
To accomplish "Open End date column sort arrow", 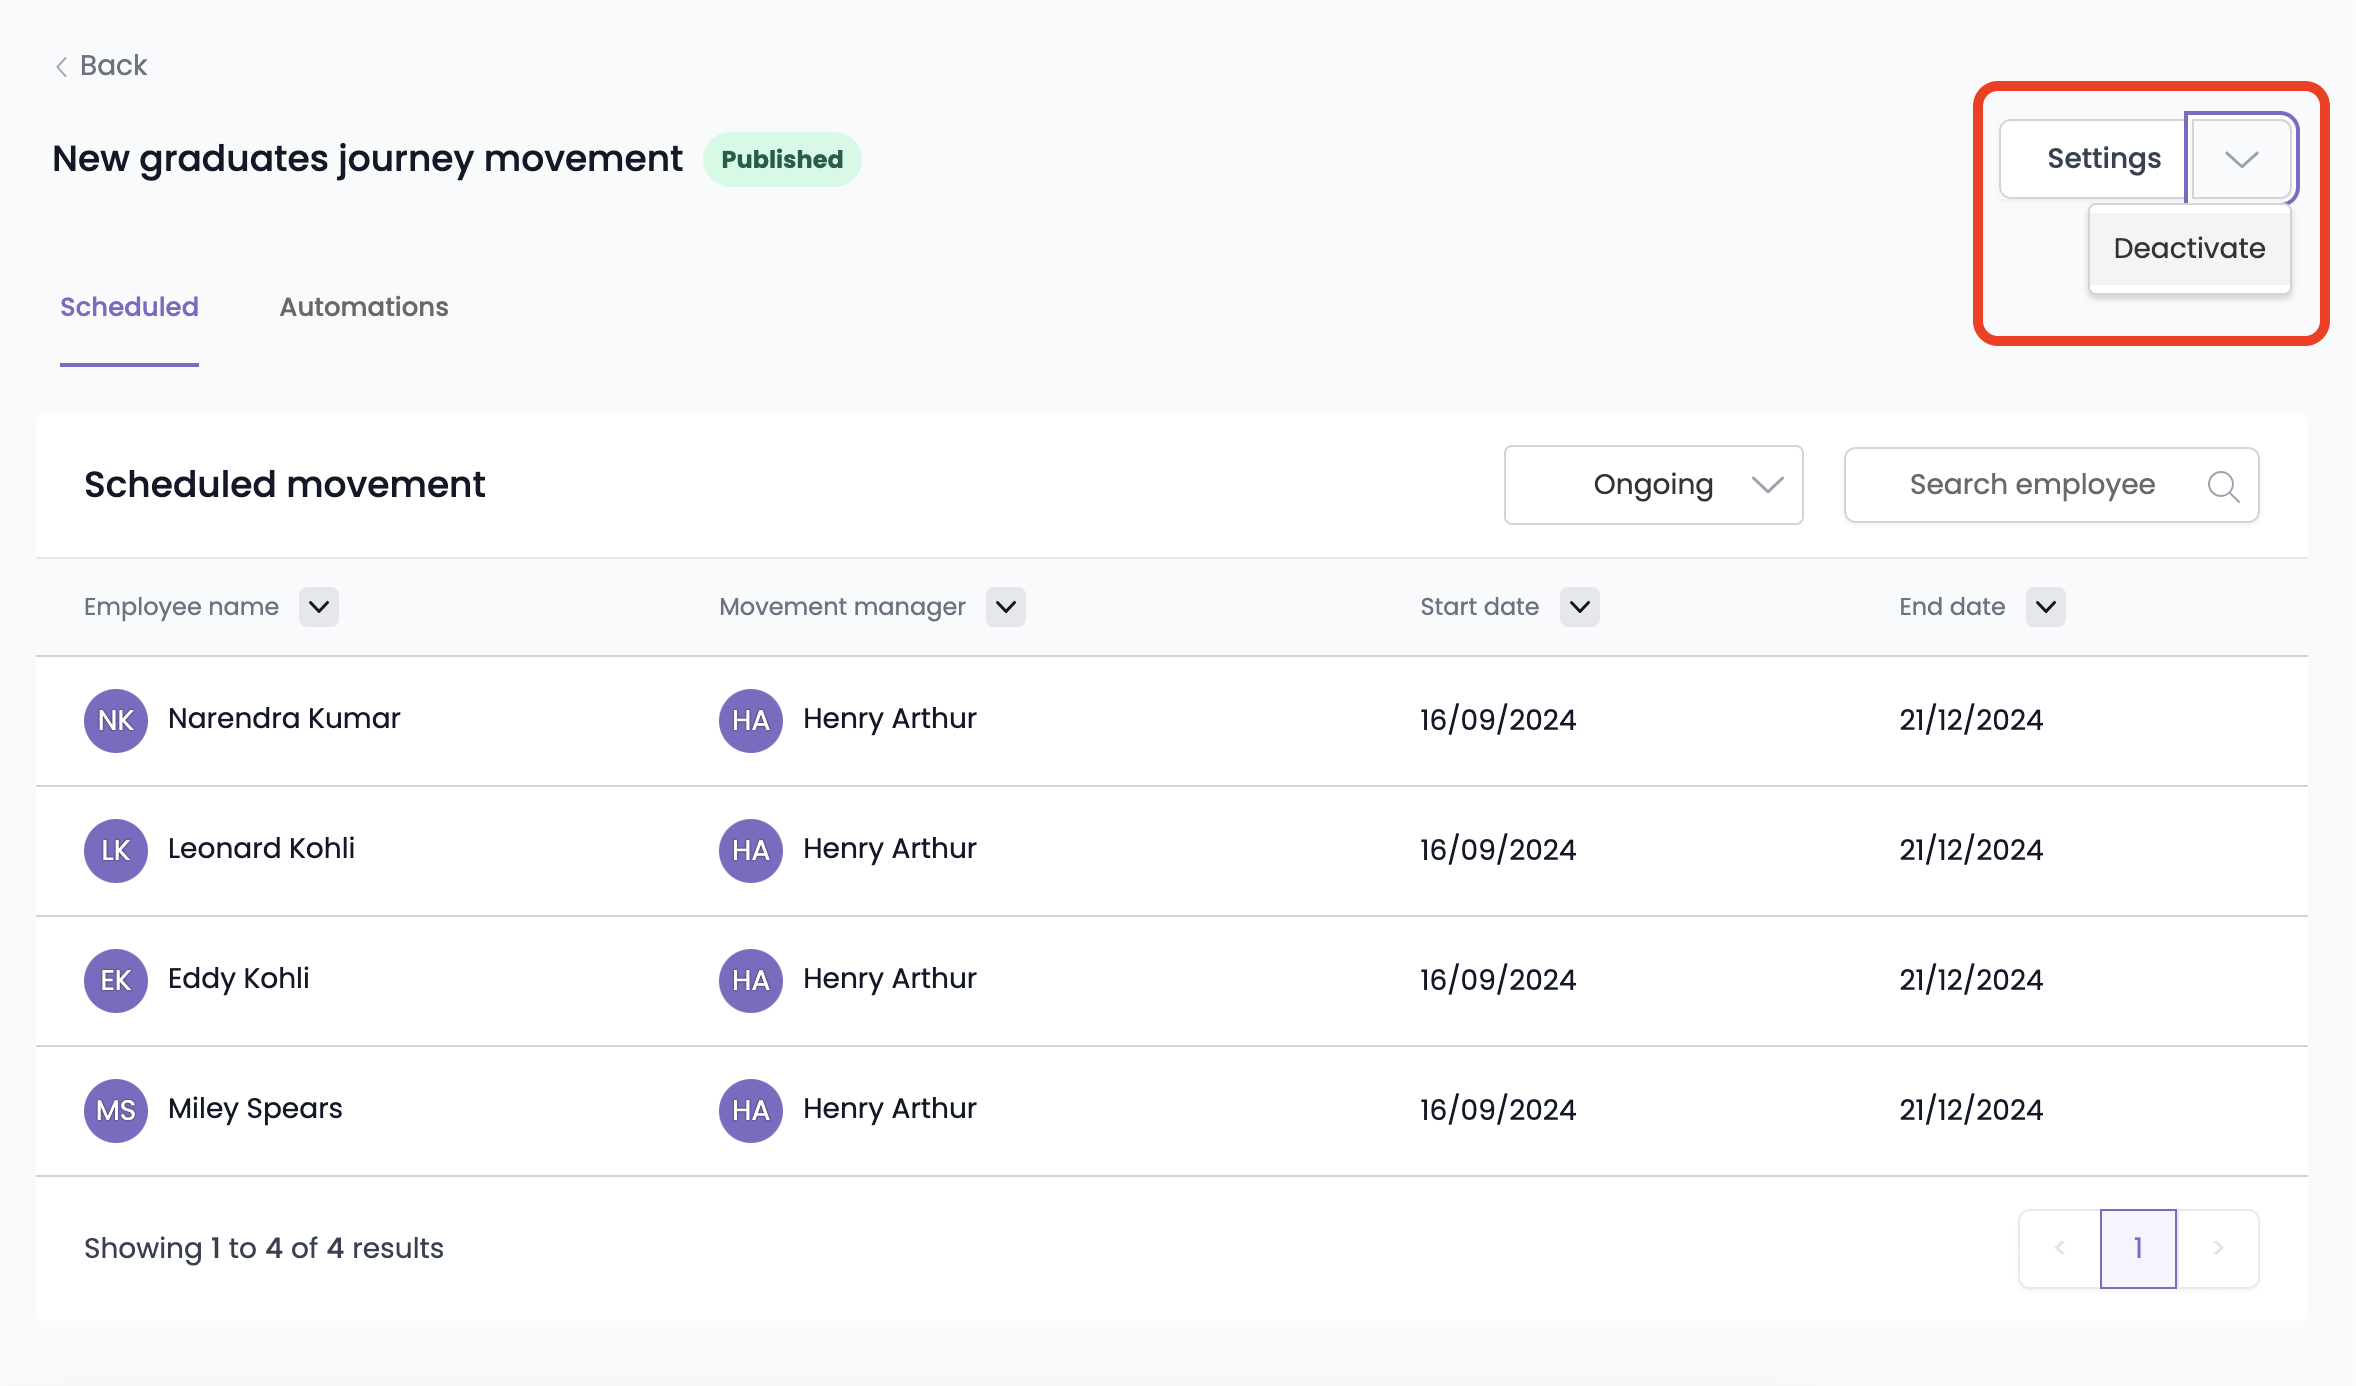I will click(x=2046, y=607).
